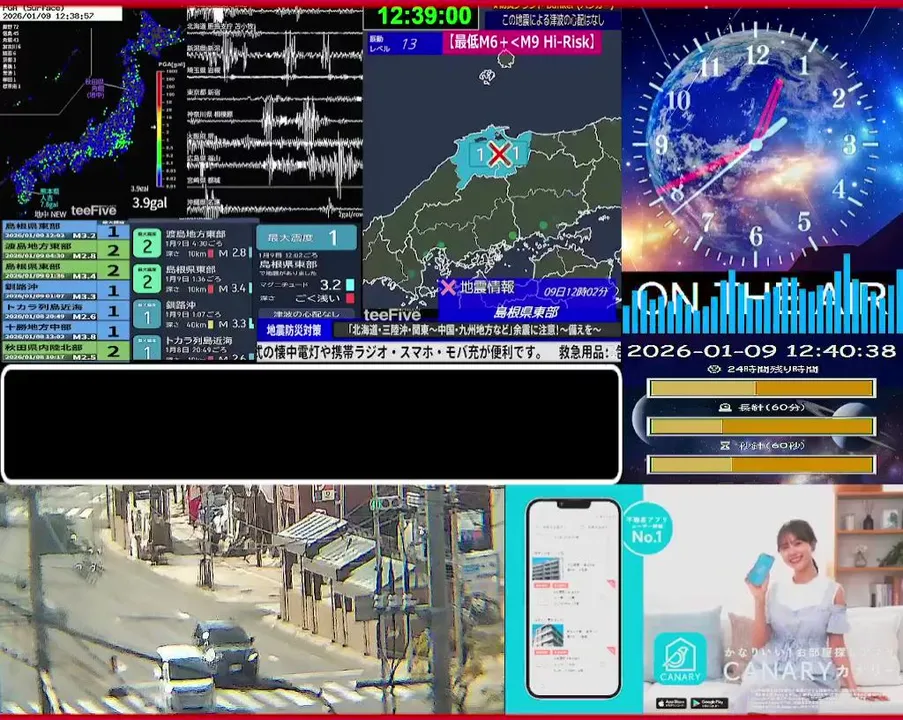Select the トカラ列島近海 M2.6 row in left list
Screen dimensions: 903x720
coord(65,311)
